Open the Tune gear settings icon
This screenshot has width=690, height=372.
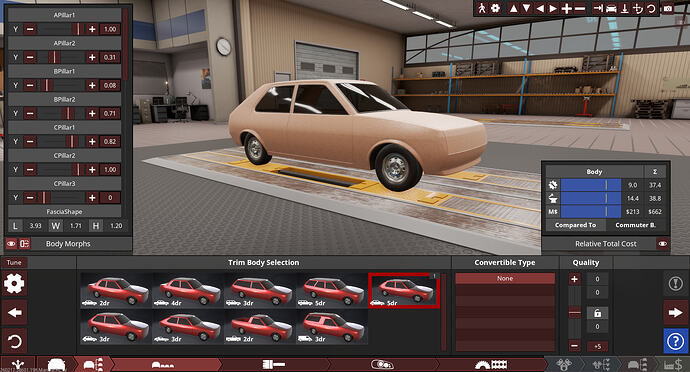tap(14, 283)
